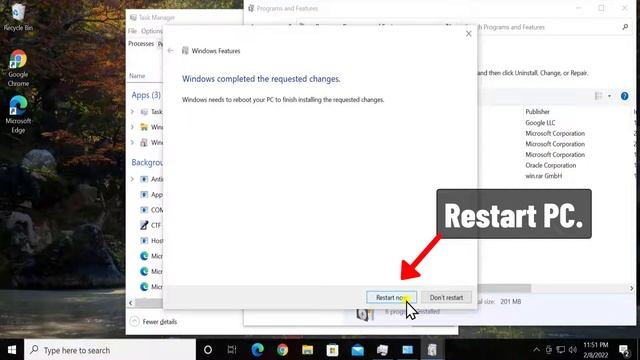
Task: Expand the Antimalware background process row
Action: point(132,179)
